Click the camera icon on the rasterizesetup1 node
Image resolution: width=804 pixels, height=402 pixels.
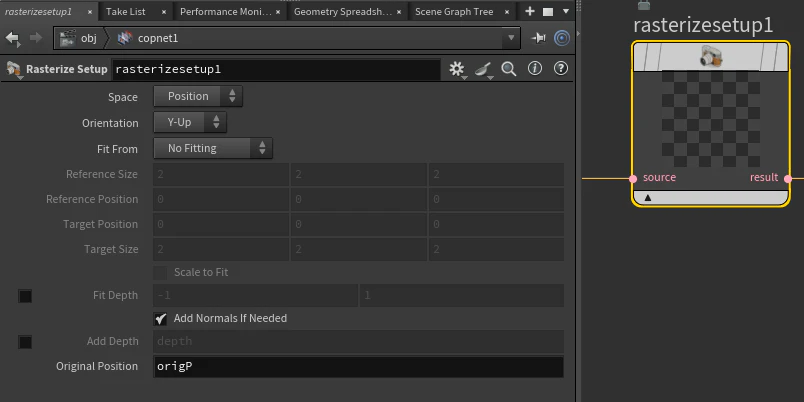[x=711, y=56]
